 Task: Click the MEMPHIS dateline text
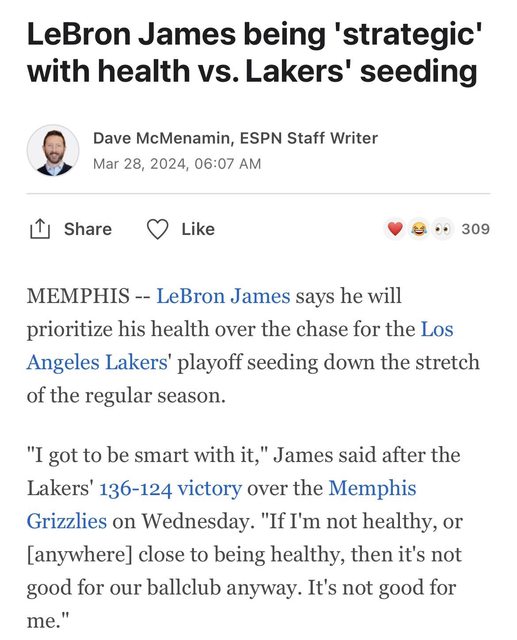(78, 296)
